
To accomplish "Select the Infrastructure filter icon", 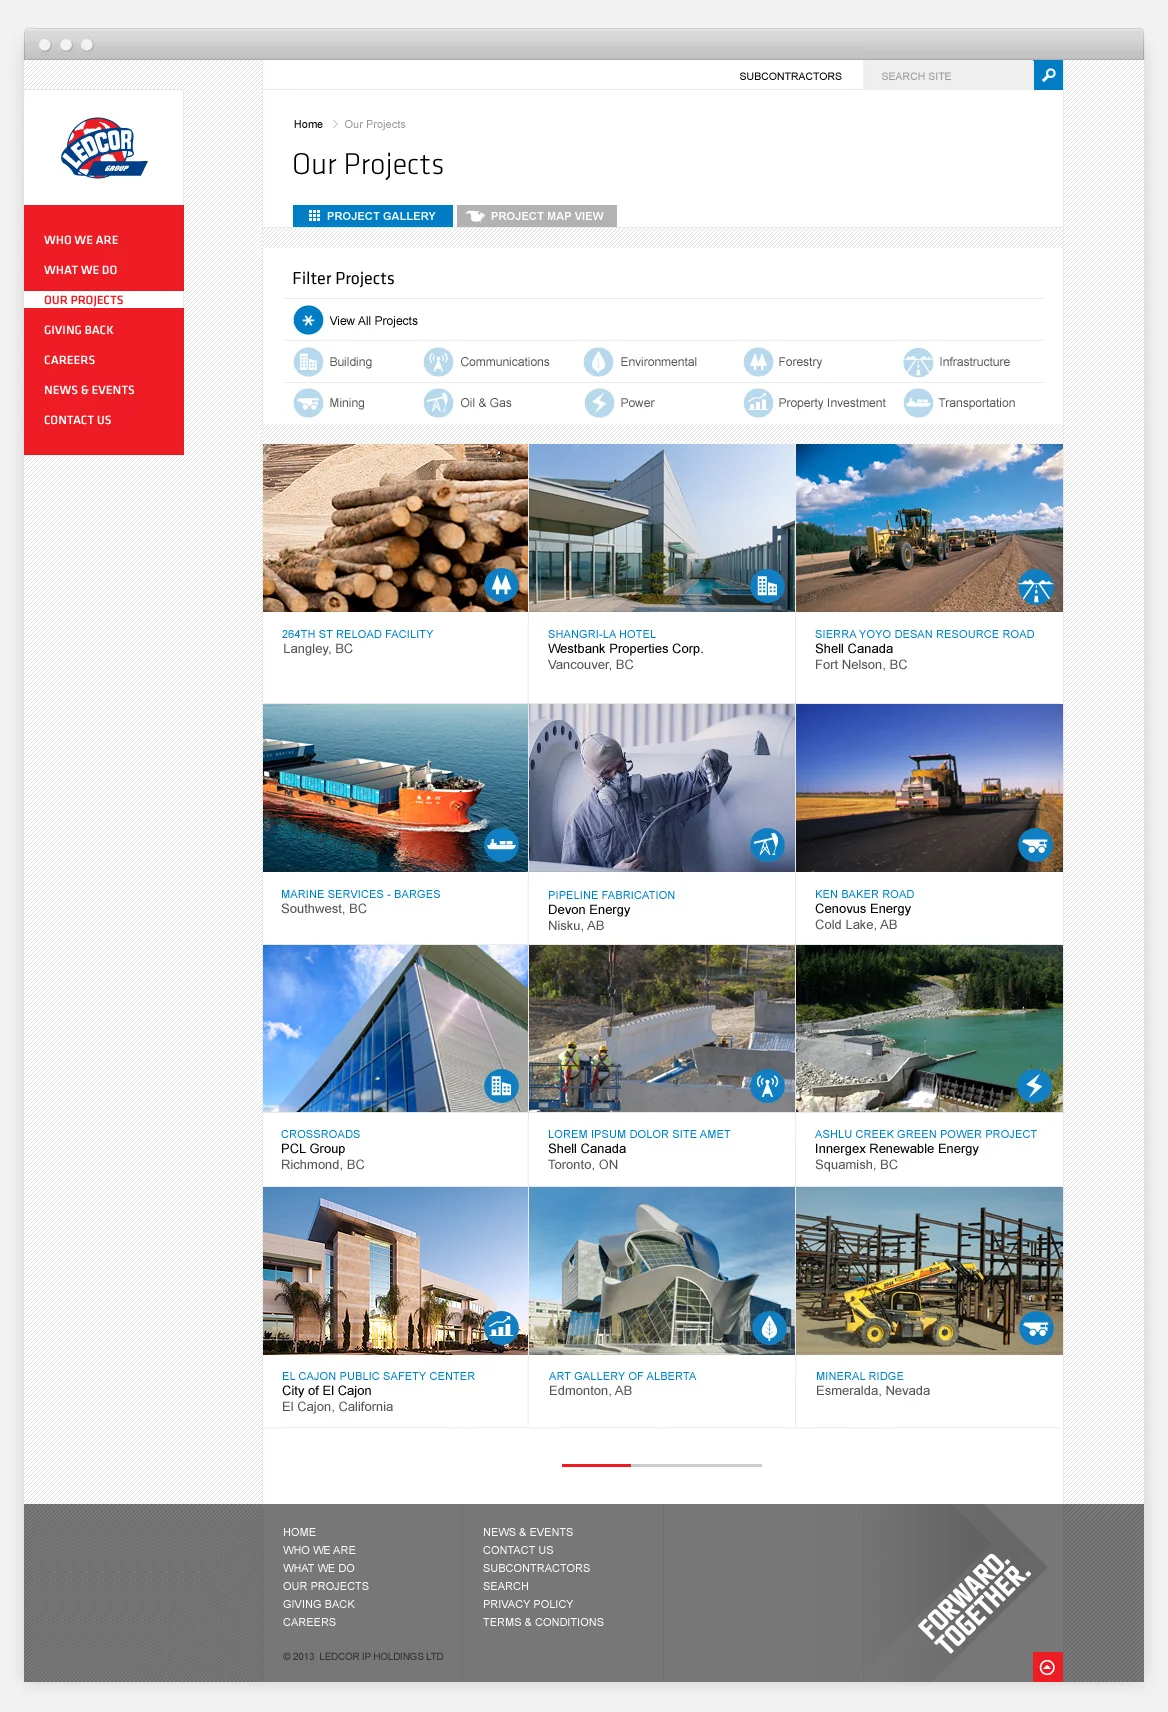I will (x=918, y=362).
